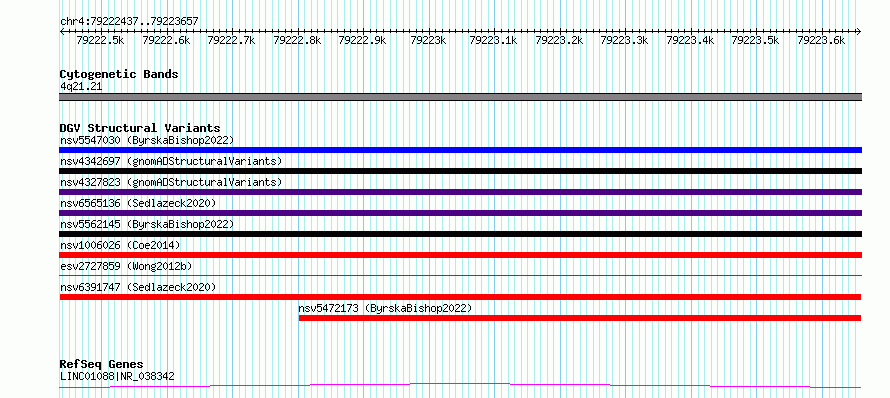Open the nsv6391747 (Sedlazeck2020) label
The width and height of the screenshot is (890, 398).
[138, 287]
